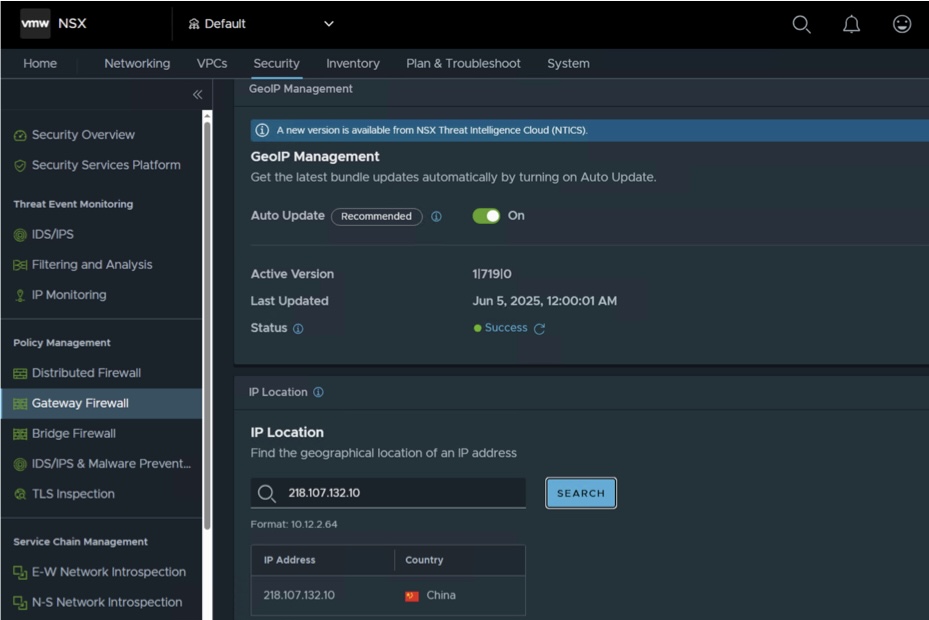Click the Success status link
Screen dimensions: 929x620
pyautogui.click(x=505, y=328)
